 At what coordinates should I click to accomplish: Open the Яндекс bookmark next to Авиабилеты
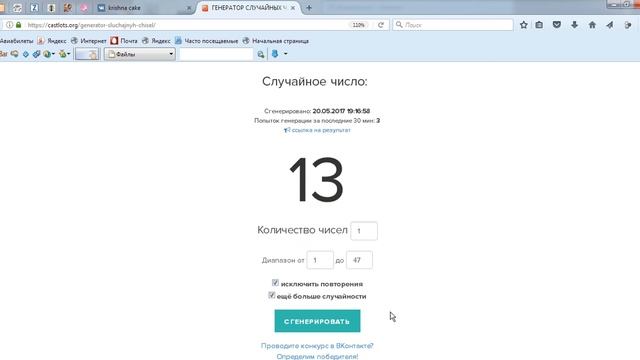click(x=52, y=41)
